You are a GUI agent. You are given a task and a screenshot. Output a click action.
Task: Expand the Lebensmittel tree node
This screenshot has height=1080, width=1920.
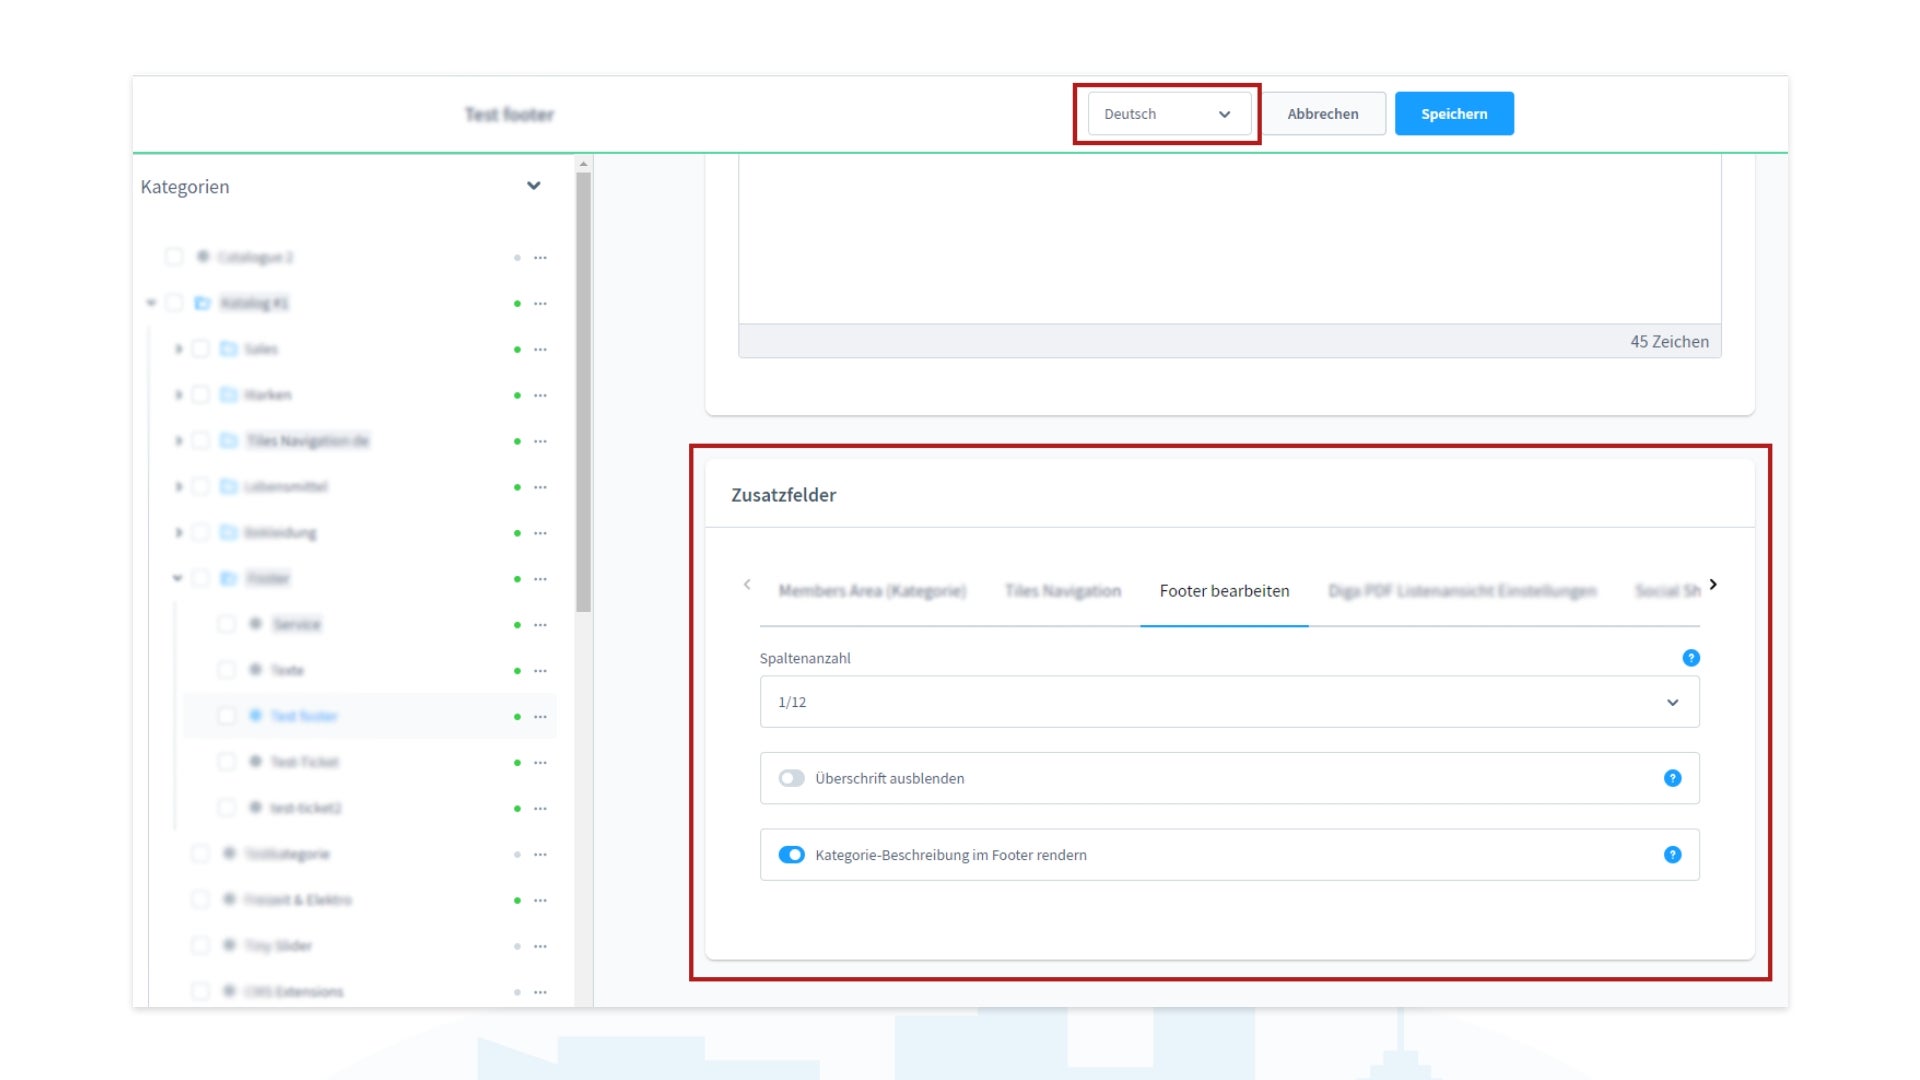[x=178, y=487]
